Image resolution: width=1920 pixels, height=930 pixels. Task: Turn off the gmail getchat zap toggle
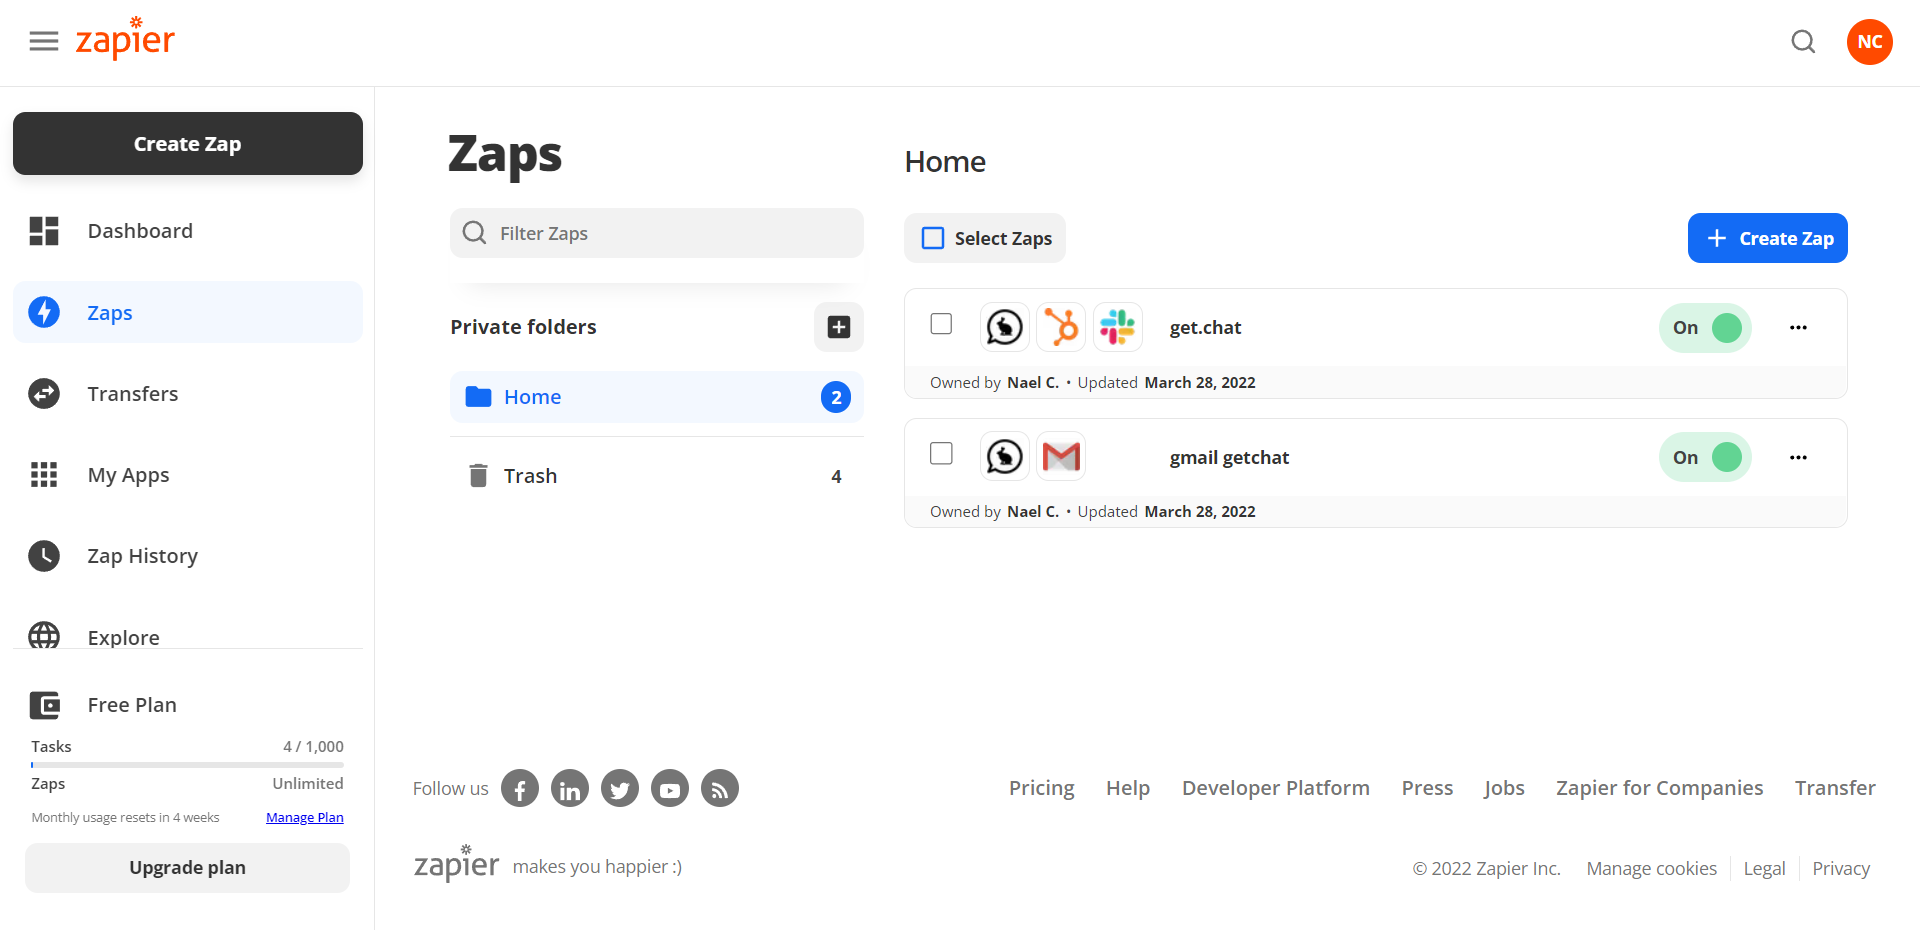[x=1705, y=457]
